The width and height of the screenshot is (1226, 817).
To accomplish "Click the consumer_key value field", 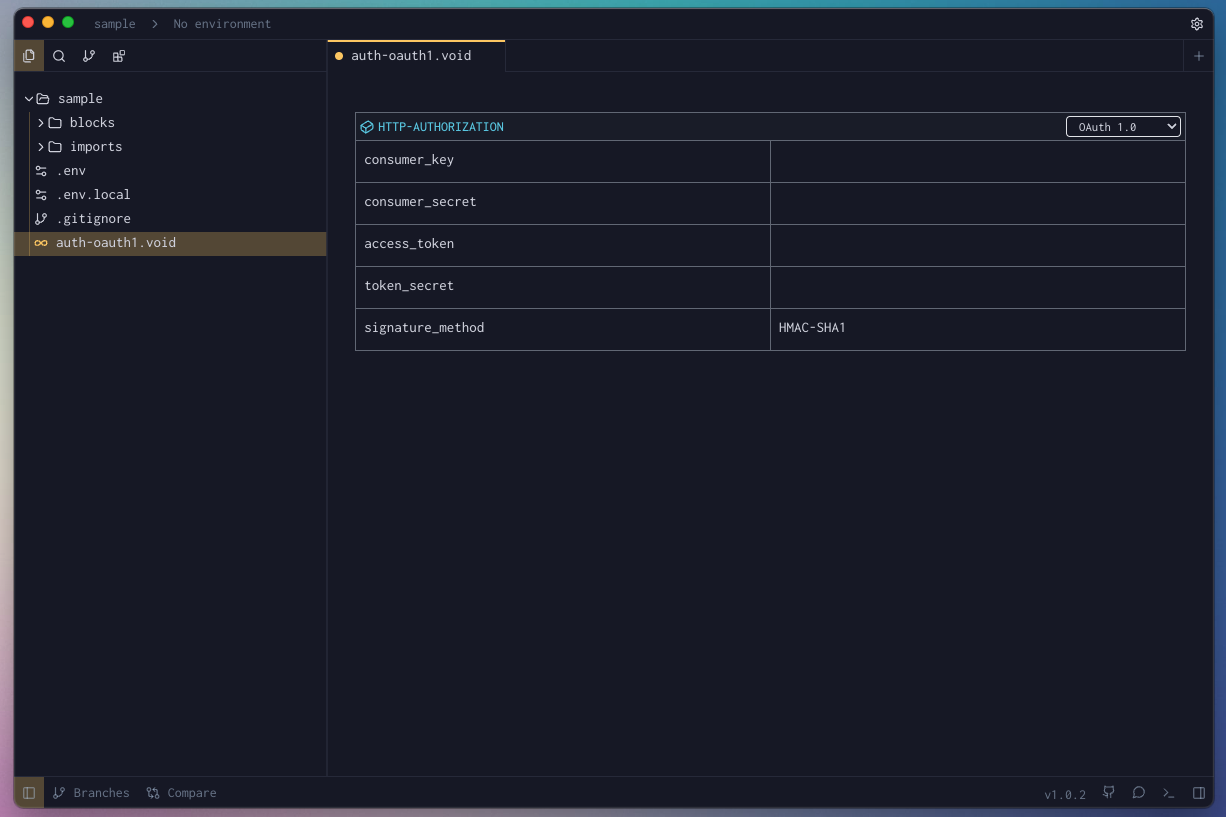I will coord(977,160).
